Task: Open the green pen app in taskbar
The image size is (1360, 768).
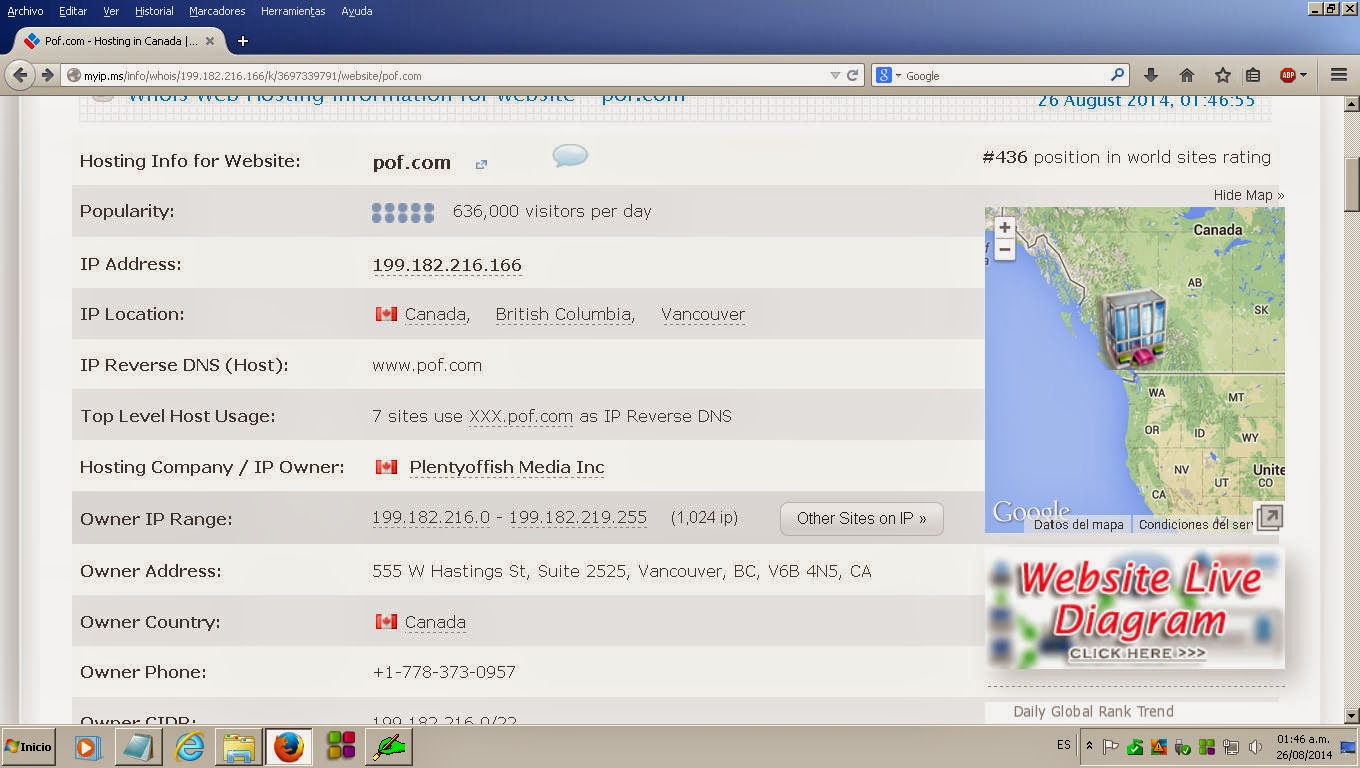Action: tap(389, 747)
